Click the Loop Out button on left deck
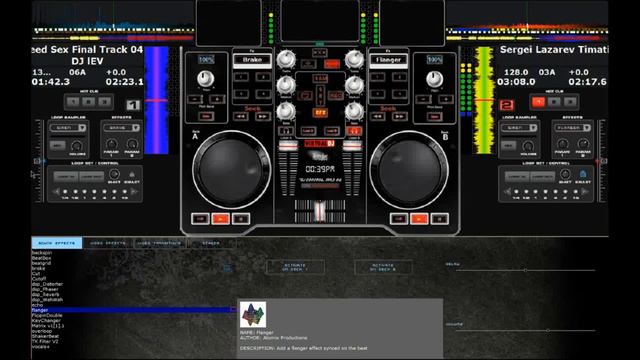Screen dimensions: 640x360 [x=91, y=176]
